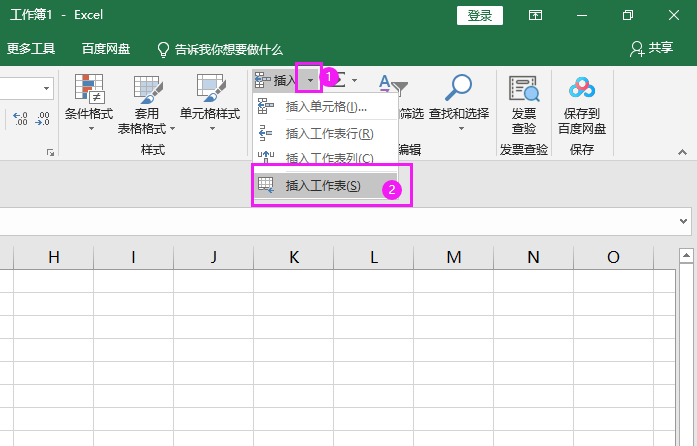Choose Insert Sheet Columns (插入工作表列) item
Screen dimensions: 697x446
tap(325, 157)
